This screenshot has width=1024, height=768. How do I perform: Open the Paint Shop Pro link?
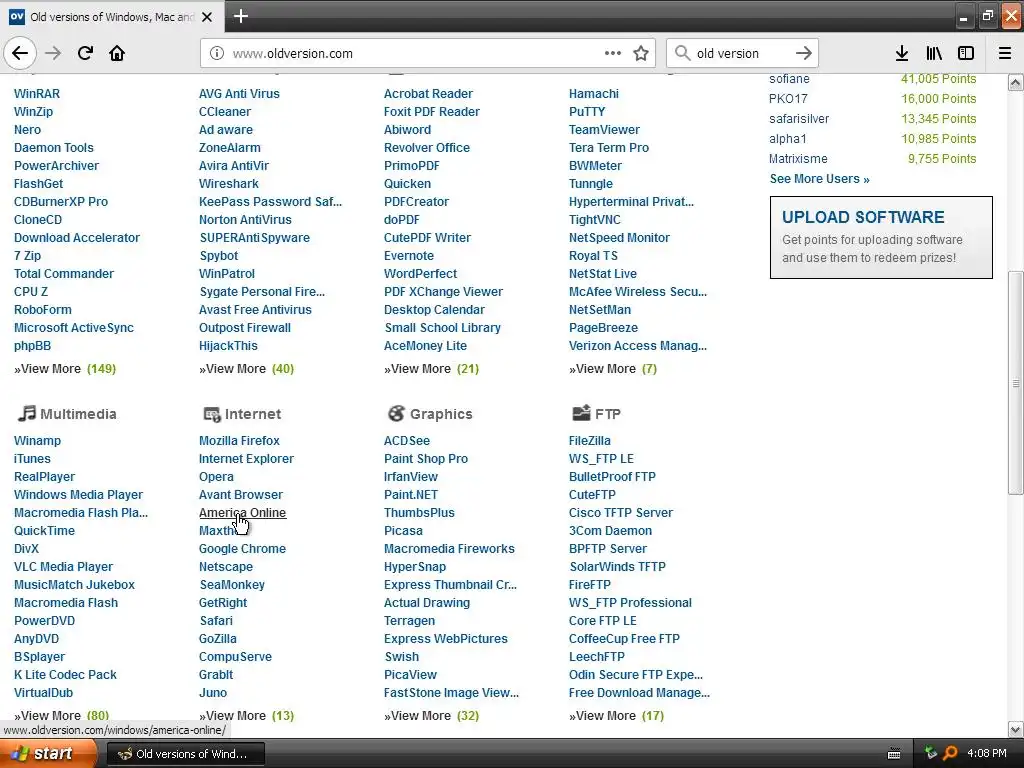(426, 459)
